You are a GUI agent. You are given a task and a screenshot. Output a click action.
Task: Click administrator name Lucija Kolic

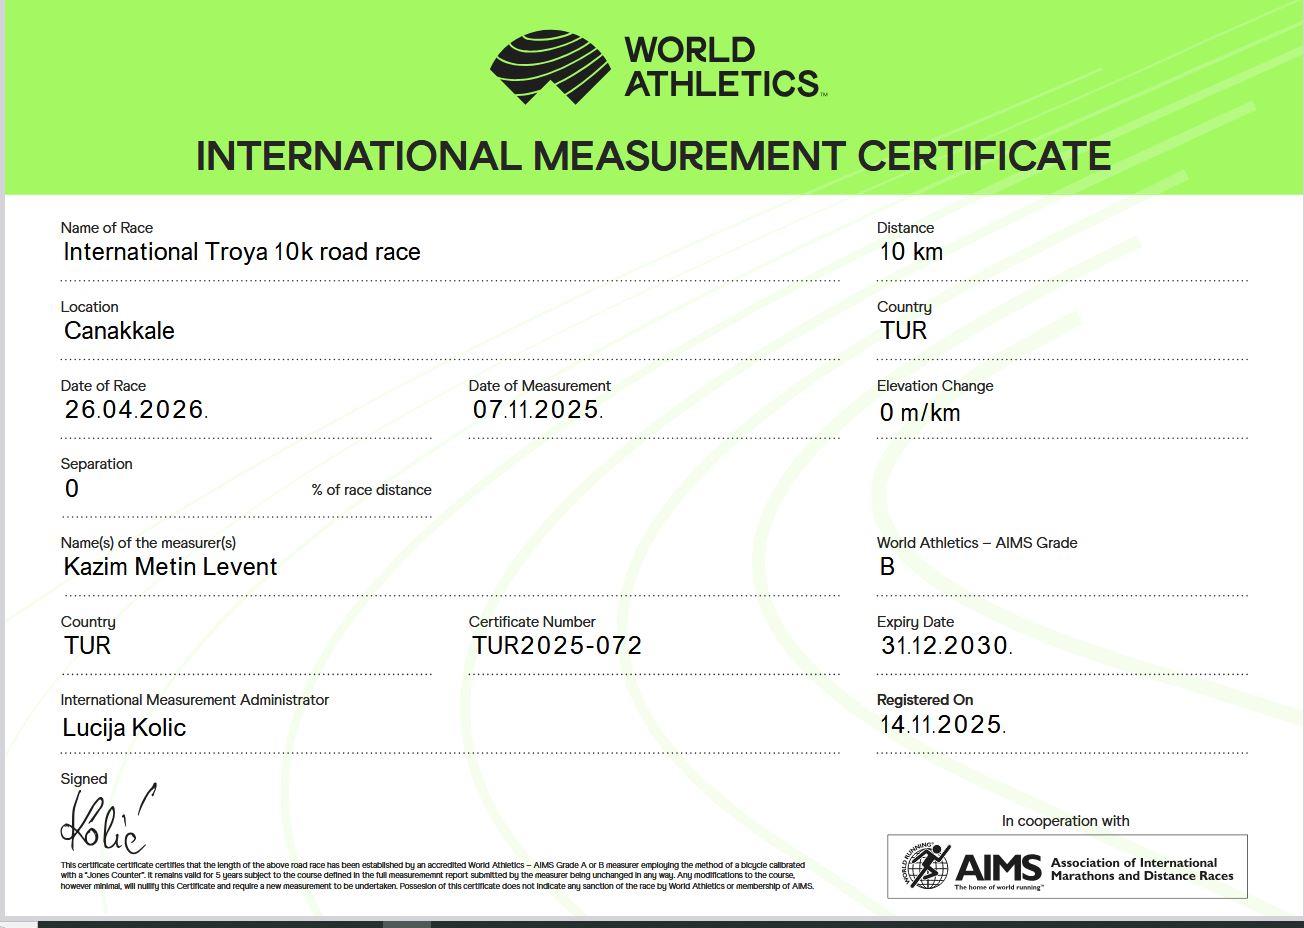pyautogui.click(x=124, y=728)
